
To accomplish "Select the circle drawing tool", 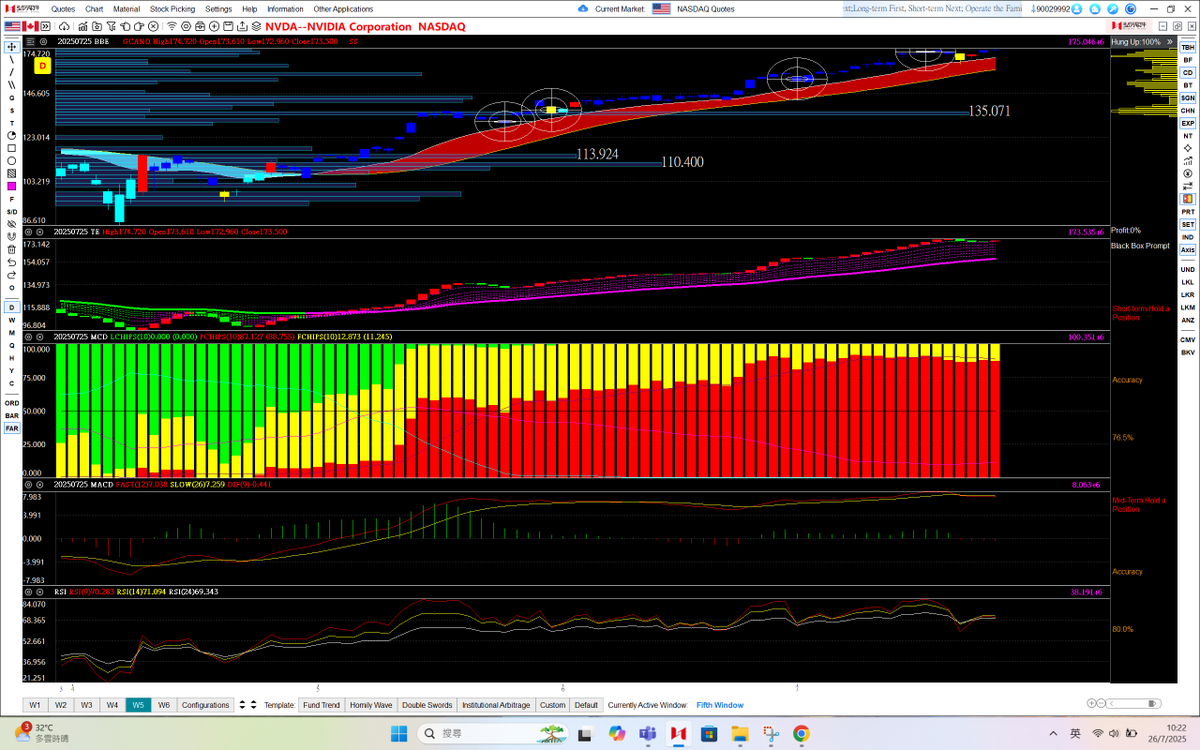I will point(12,161).
